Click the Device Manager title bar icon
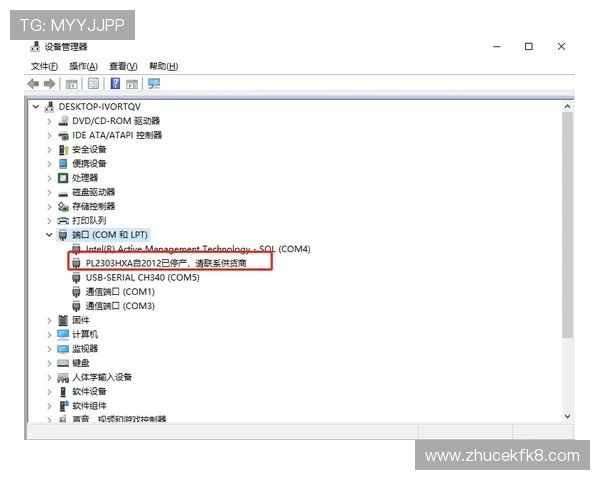 (x=35, y=47)
